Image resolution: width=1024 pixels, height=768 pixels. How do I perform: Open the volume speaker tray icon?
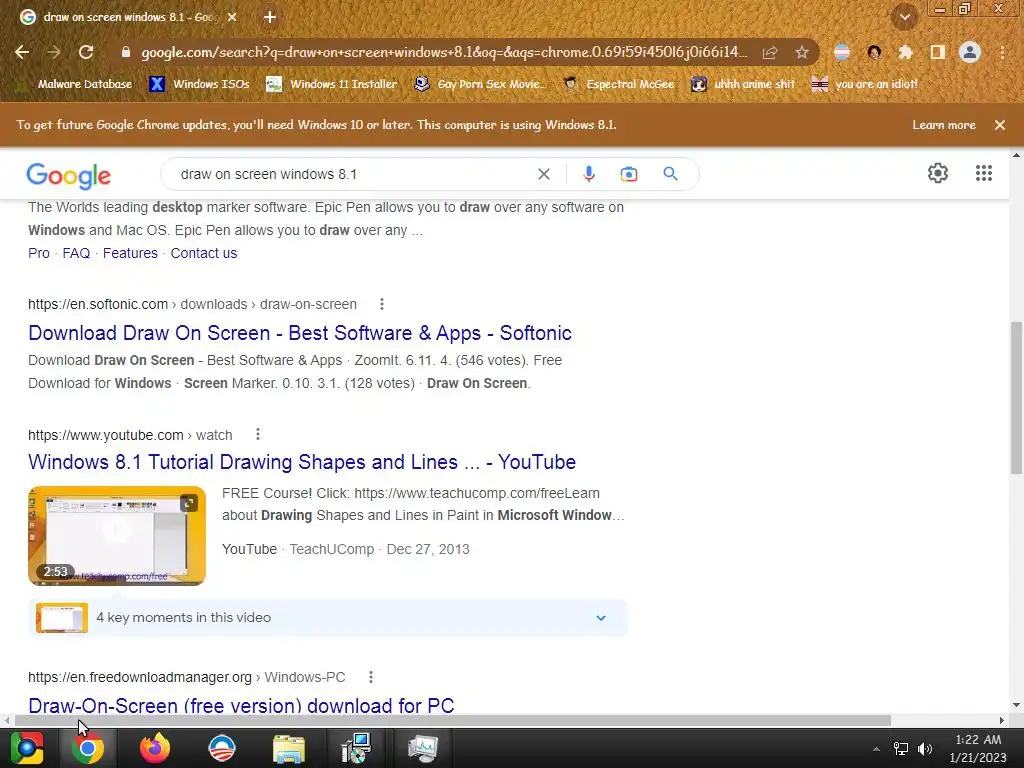[925, 749]
